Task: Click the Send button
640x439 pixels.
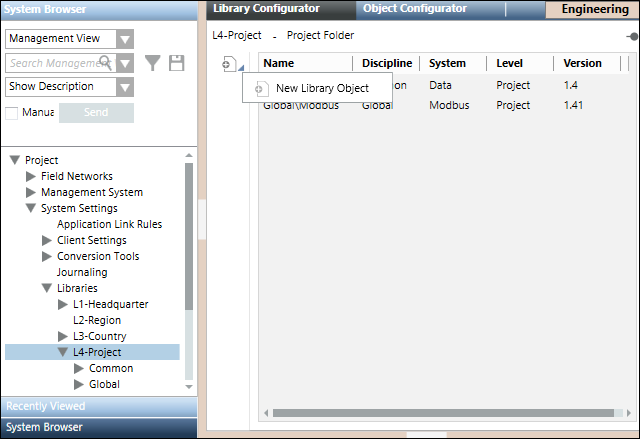Action: 96,112
